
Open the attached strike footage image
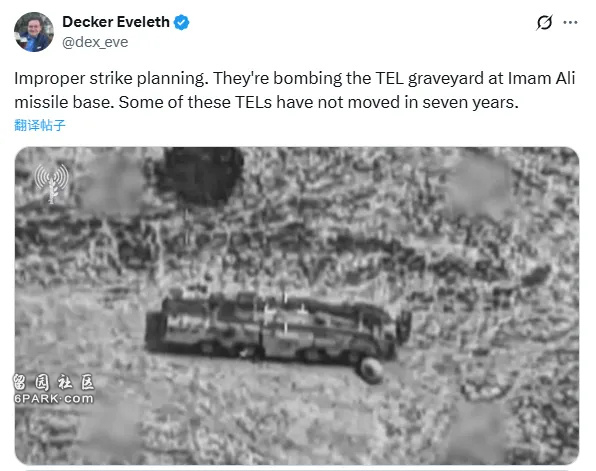[x=297, y=306]
